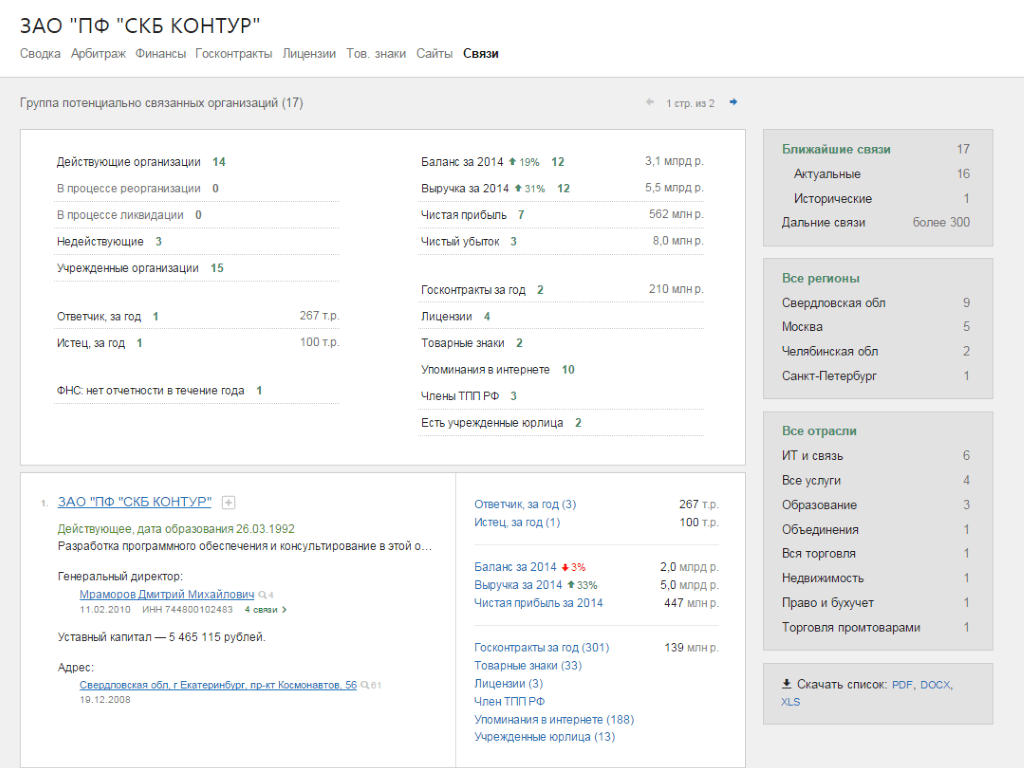1024x768 pixels.
Task: Open the Сводка tab
Action: (40, 54)
